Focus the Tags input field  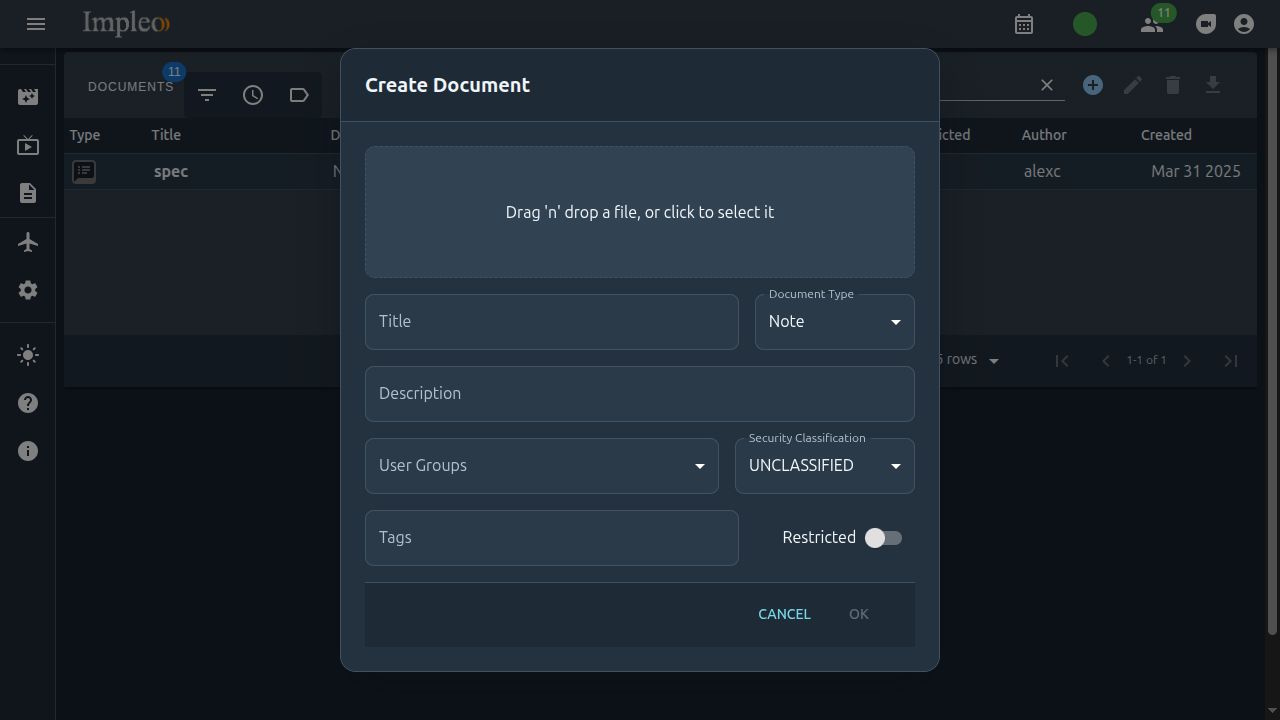(x=552, y=538)
